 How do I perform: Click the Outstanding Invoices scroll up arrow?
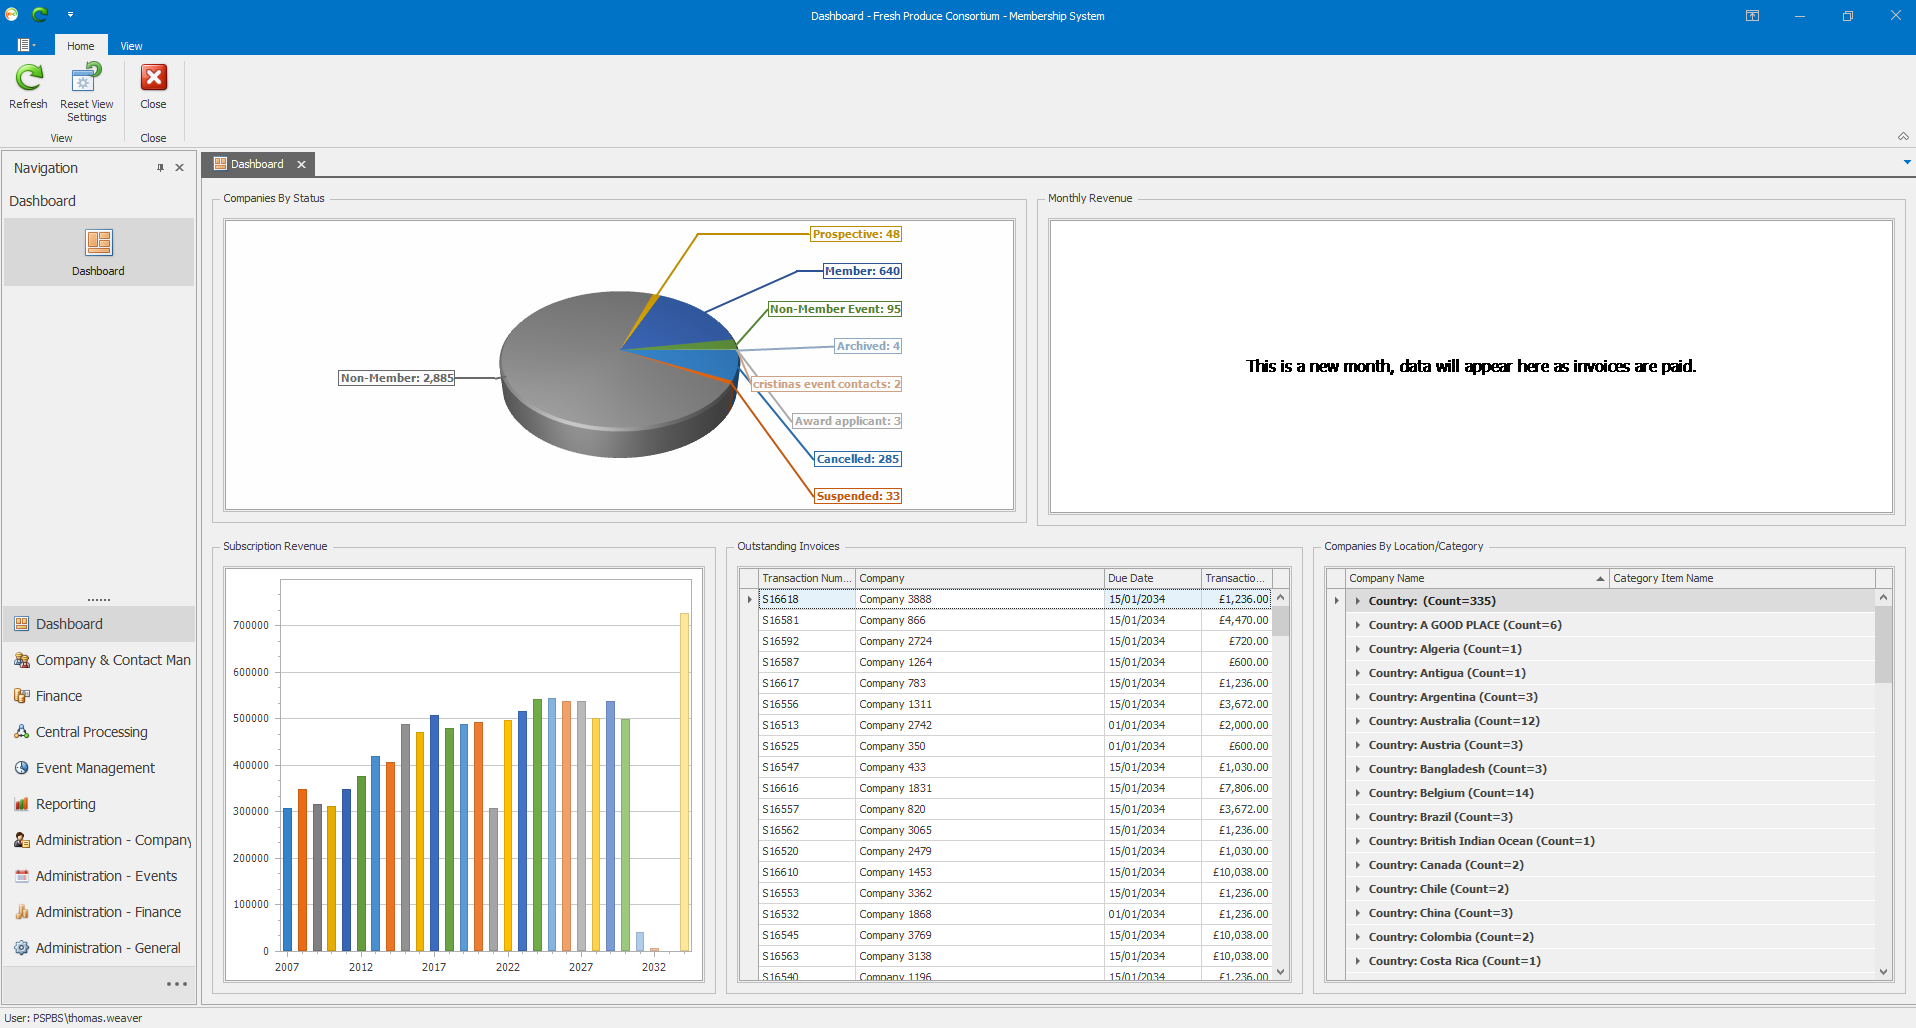coord(1280,598)
